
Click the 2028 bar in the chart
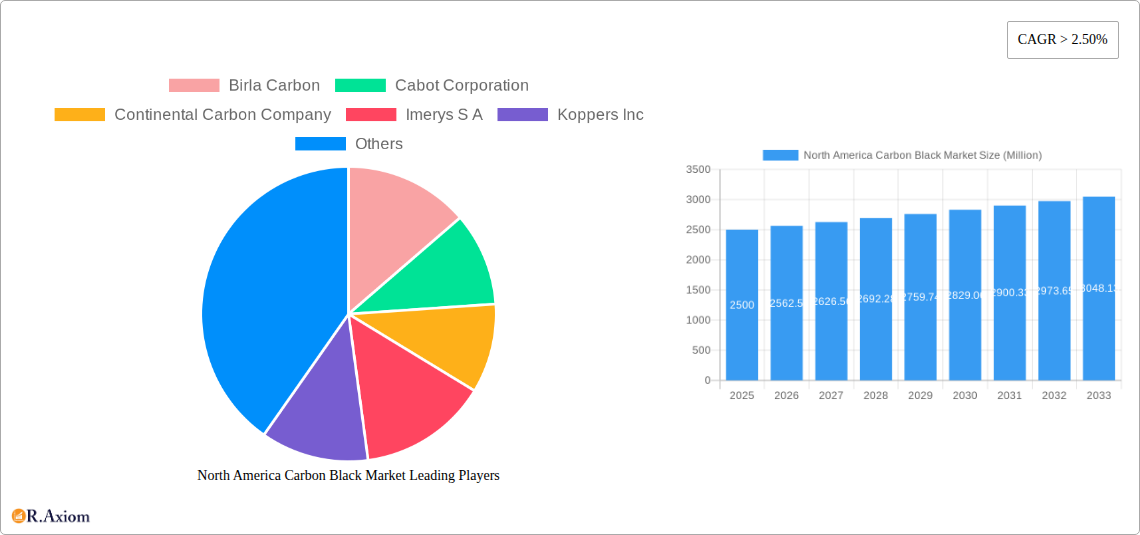pos(875,299)
